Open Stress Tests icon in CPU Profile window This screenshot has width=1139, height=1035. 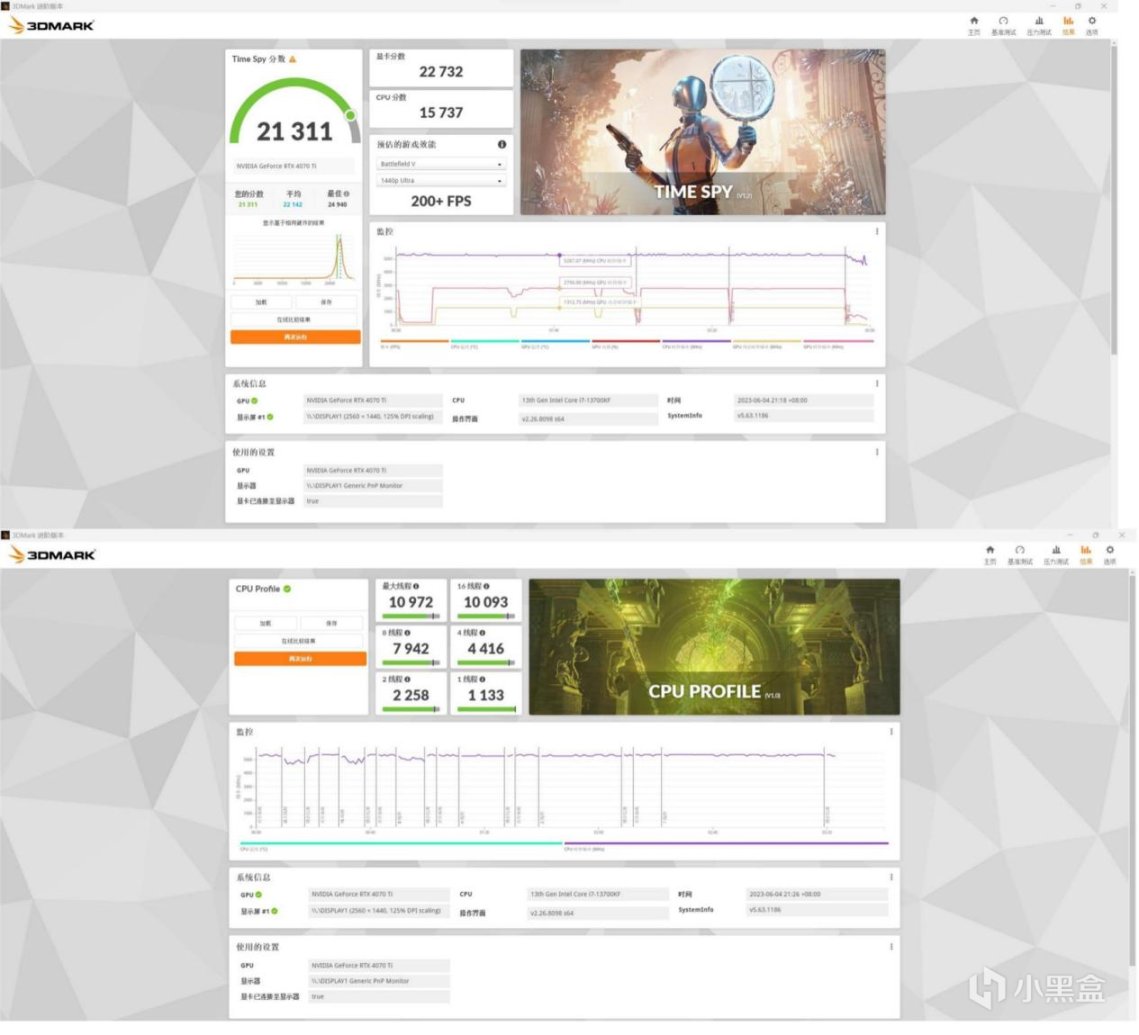(x=1055, y=551)
